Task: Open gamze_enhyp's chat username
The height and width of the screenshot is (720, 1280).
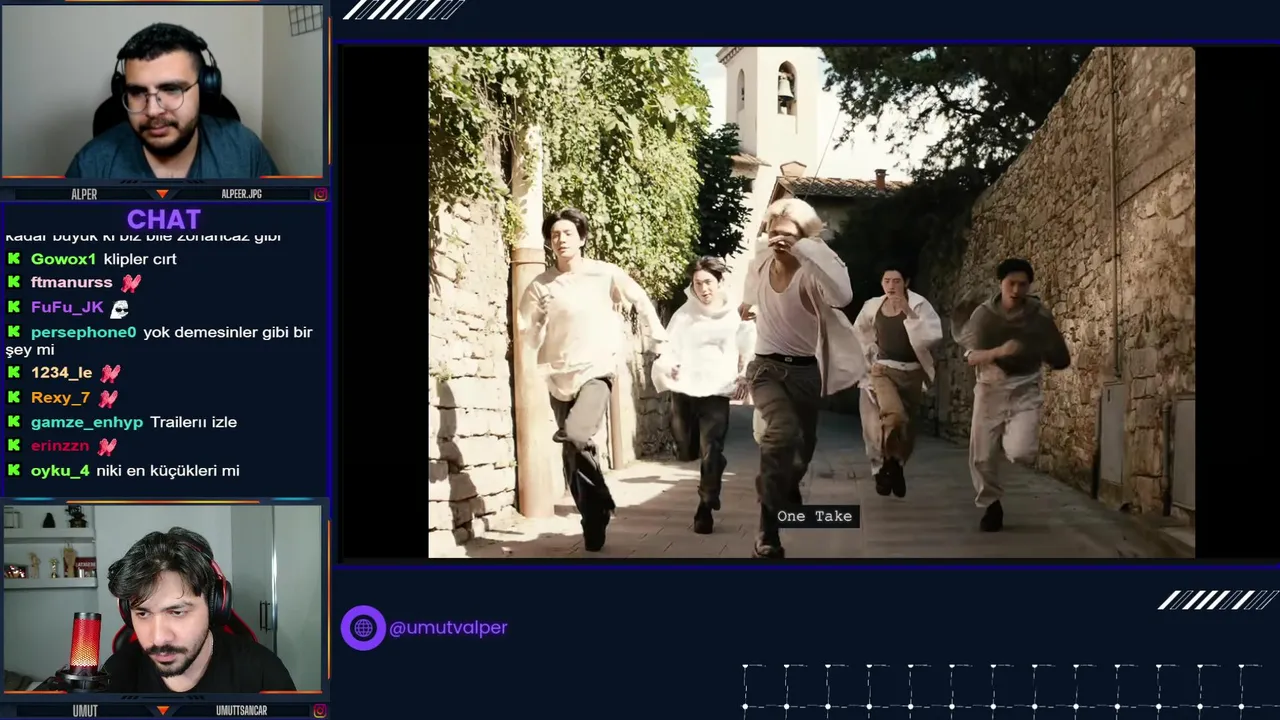Action: click(x=87, y=422)
